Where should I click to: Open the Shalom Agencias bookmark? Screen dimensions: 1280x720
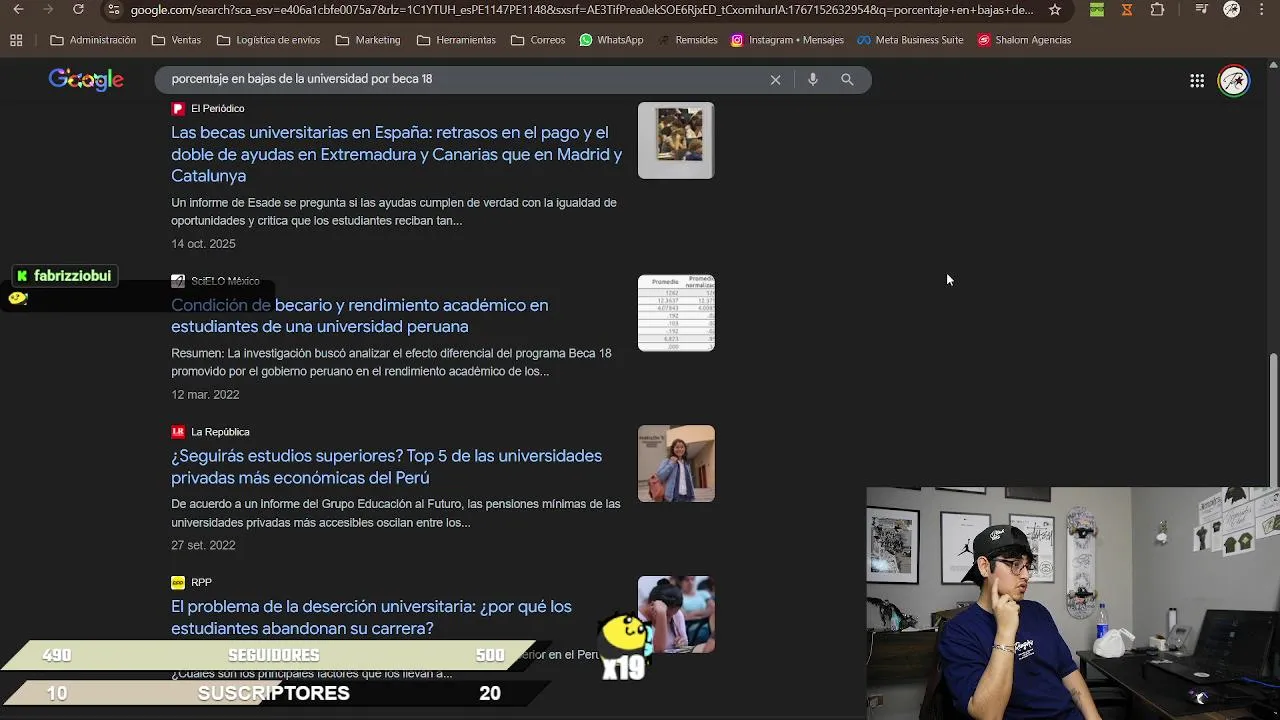1024,40
